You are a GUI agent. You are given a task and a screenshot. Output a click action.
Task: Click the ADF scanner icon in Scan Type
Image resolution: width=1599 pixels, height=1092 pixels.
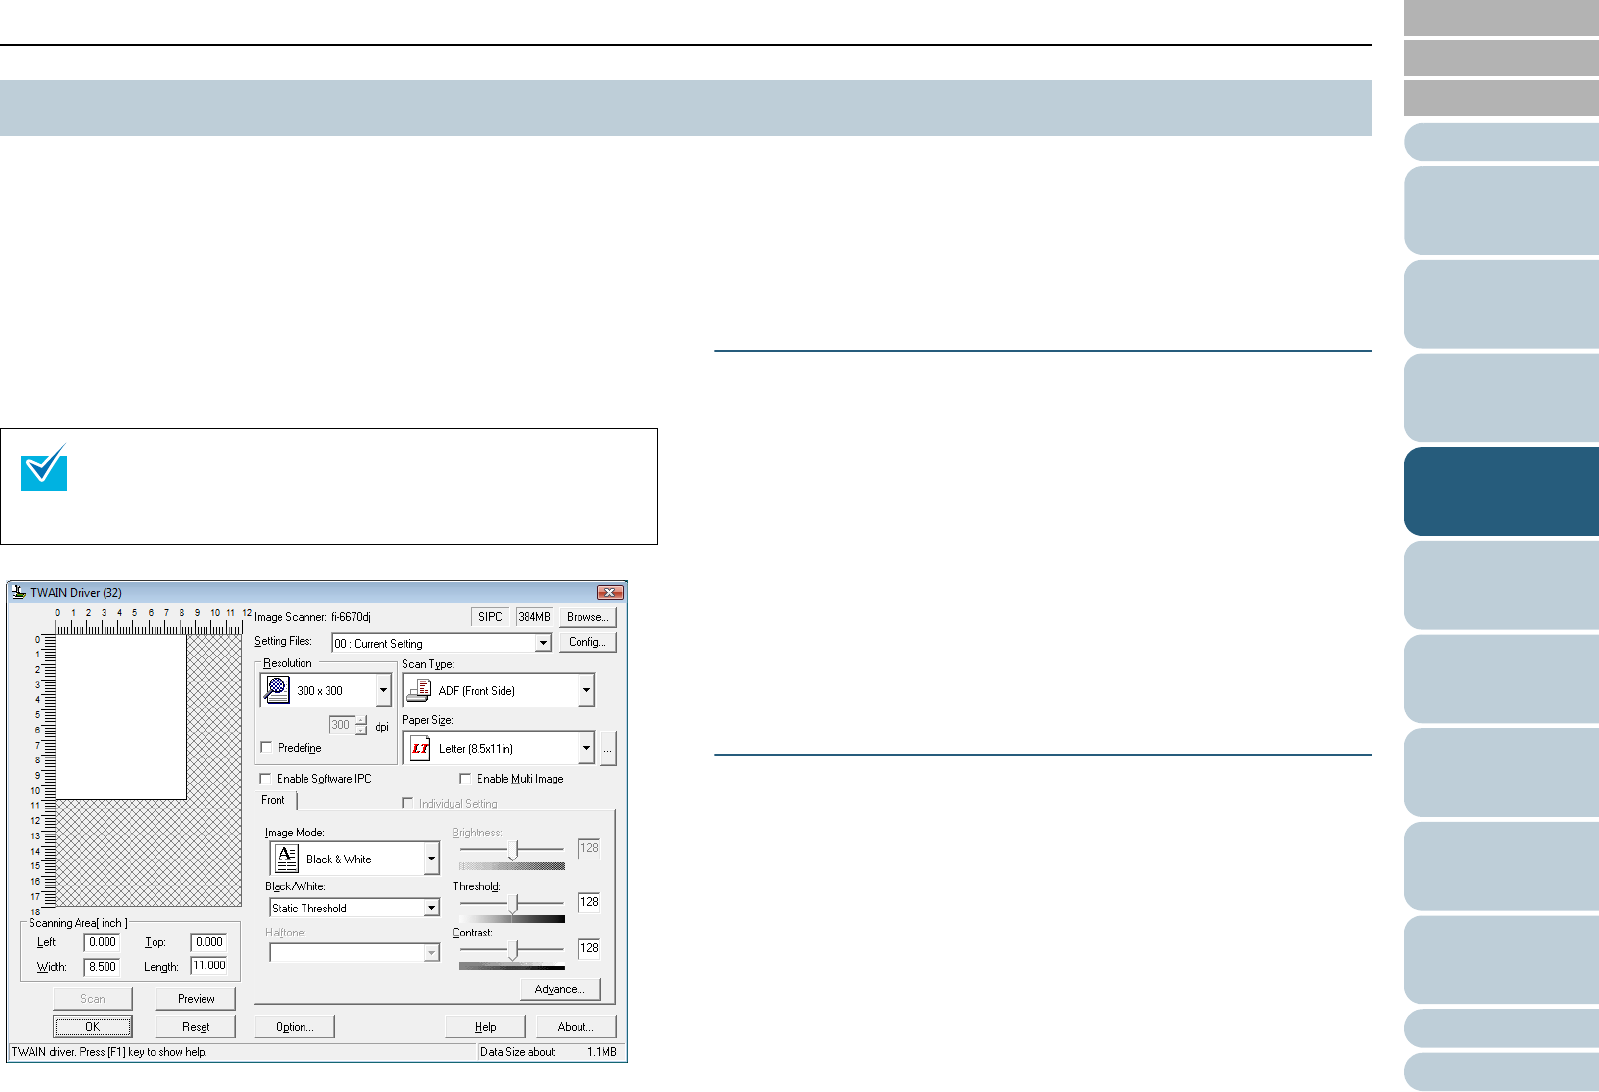click(x=418, y=690)
